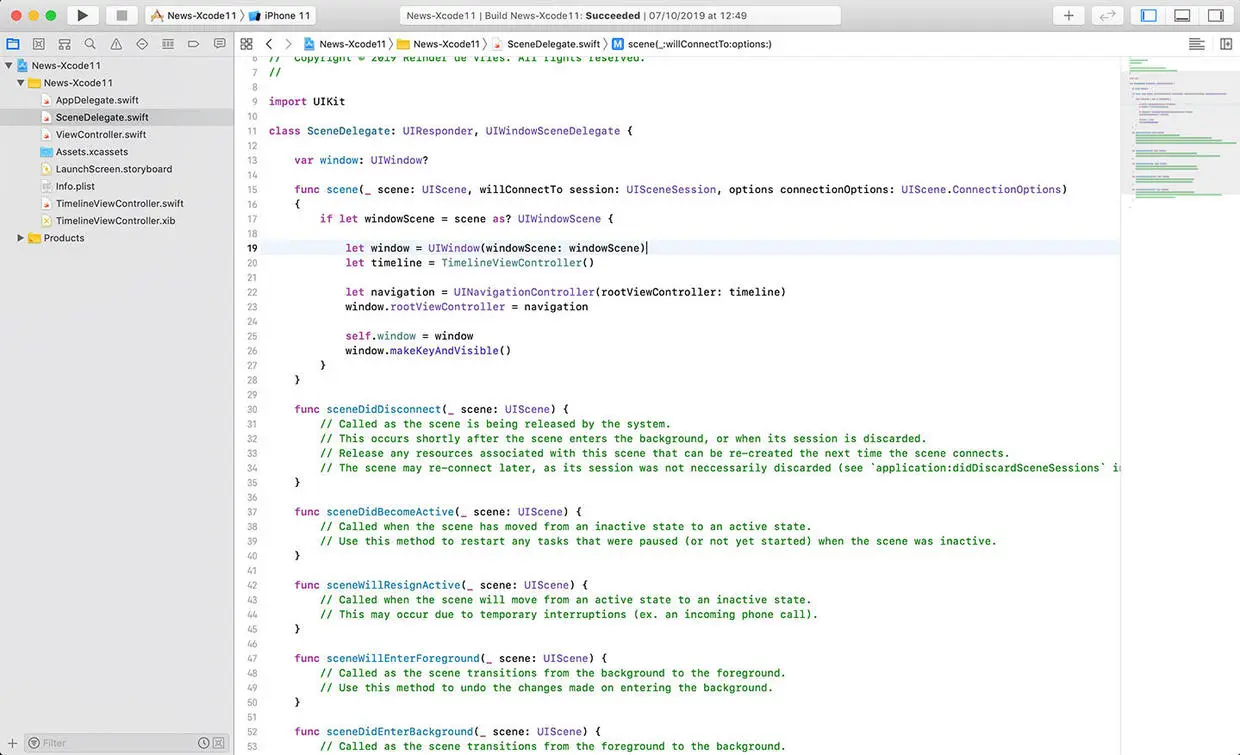Open the Library with the plus button
Image resolution: width=1240 pixels, height=755 pixels.
pyautogui.click(x=1068, y=16)
